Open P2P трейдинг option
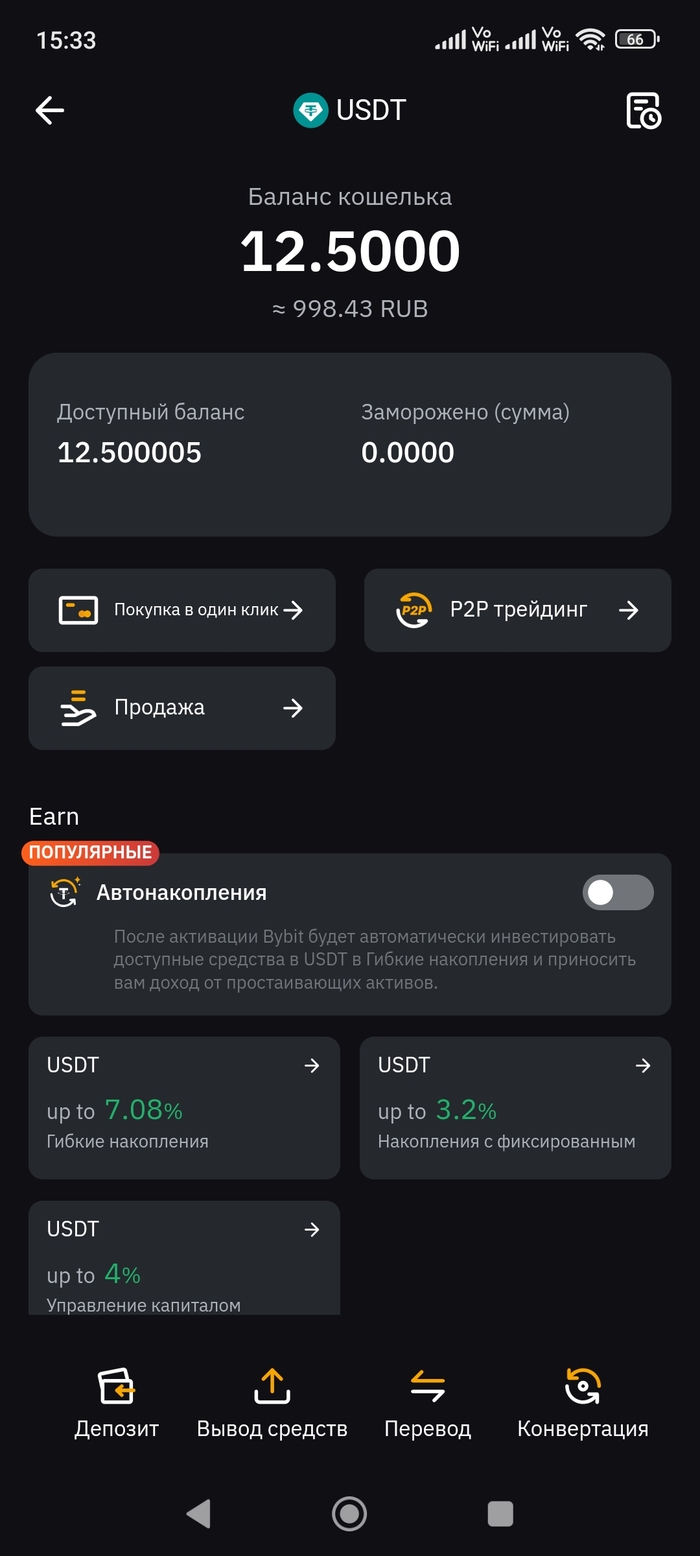The image size is (700, 1556). tap(518, 610)
